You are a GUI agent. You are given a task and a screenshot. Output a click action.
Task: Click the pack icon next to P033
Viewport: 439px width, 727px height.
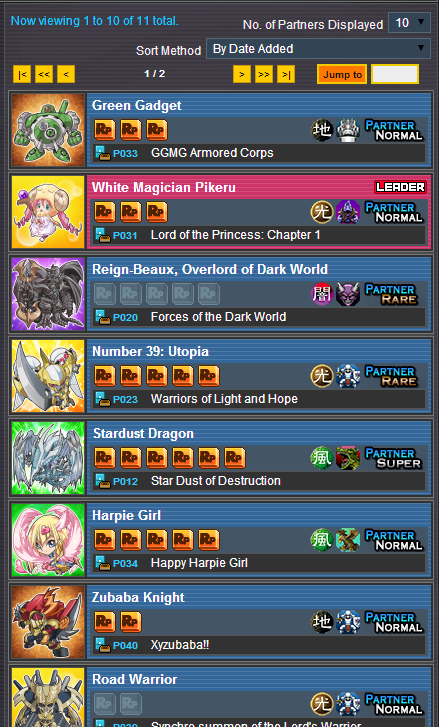(x=102, y=153)
